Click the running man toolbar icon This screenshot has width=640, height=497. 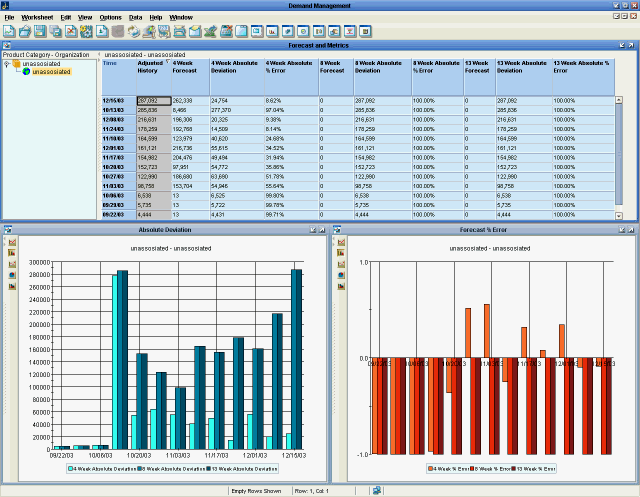[149, 31]
